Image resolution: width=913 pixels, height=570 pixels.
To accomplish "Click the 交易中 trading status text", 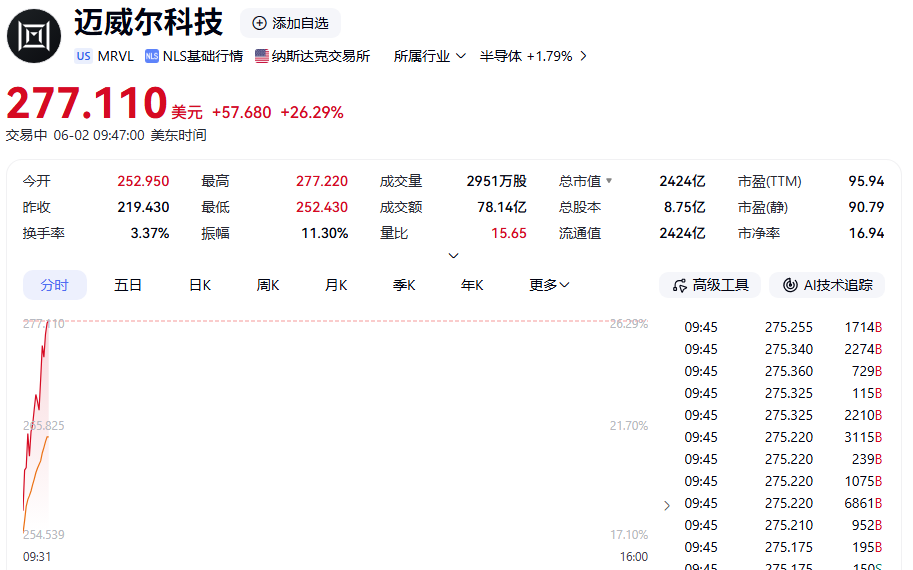I will (27, 135).
